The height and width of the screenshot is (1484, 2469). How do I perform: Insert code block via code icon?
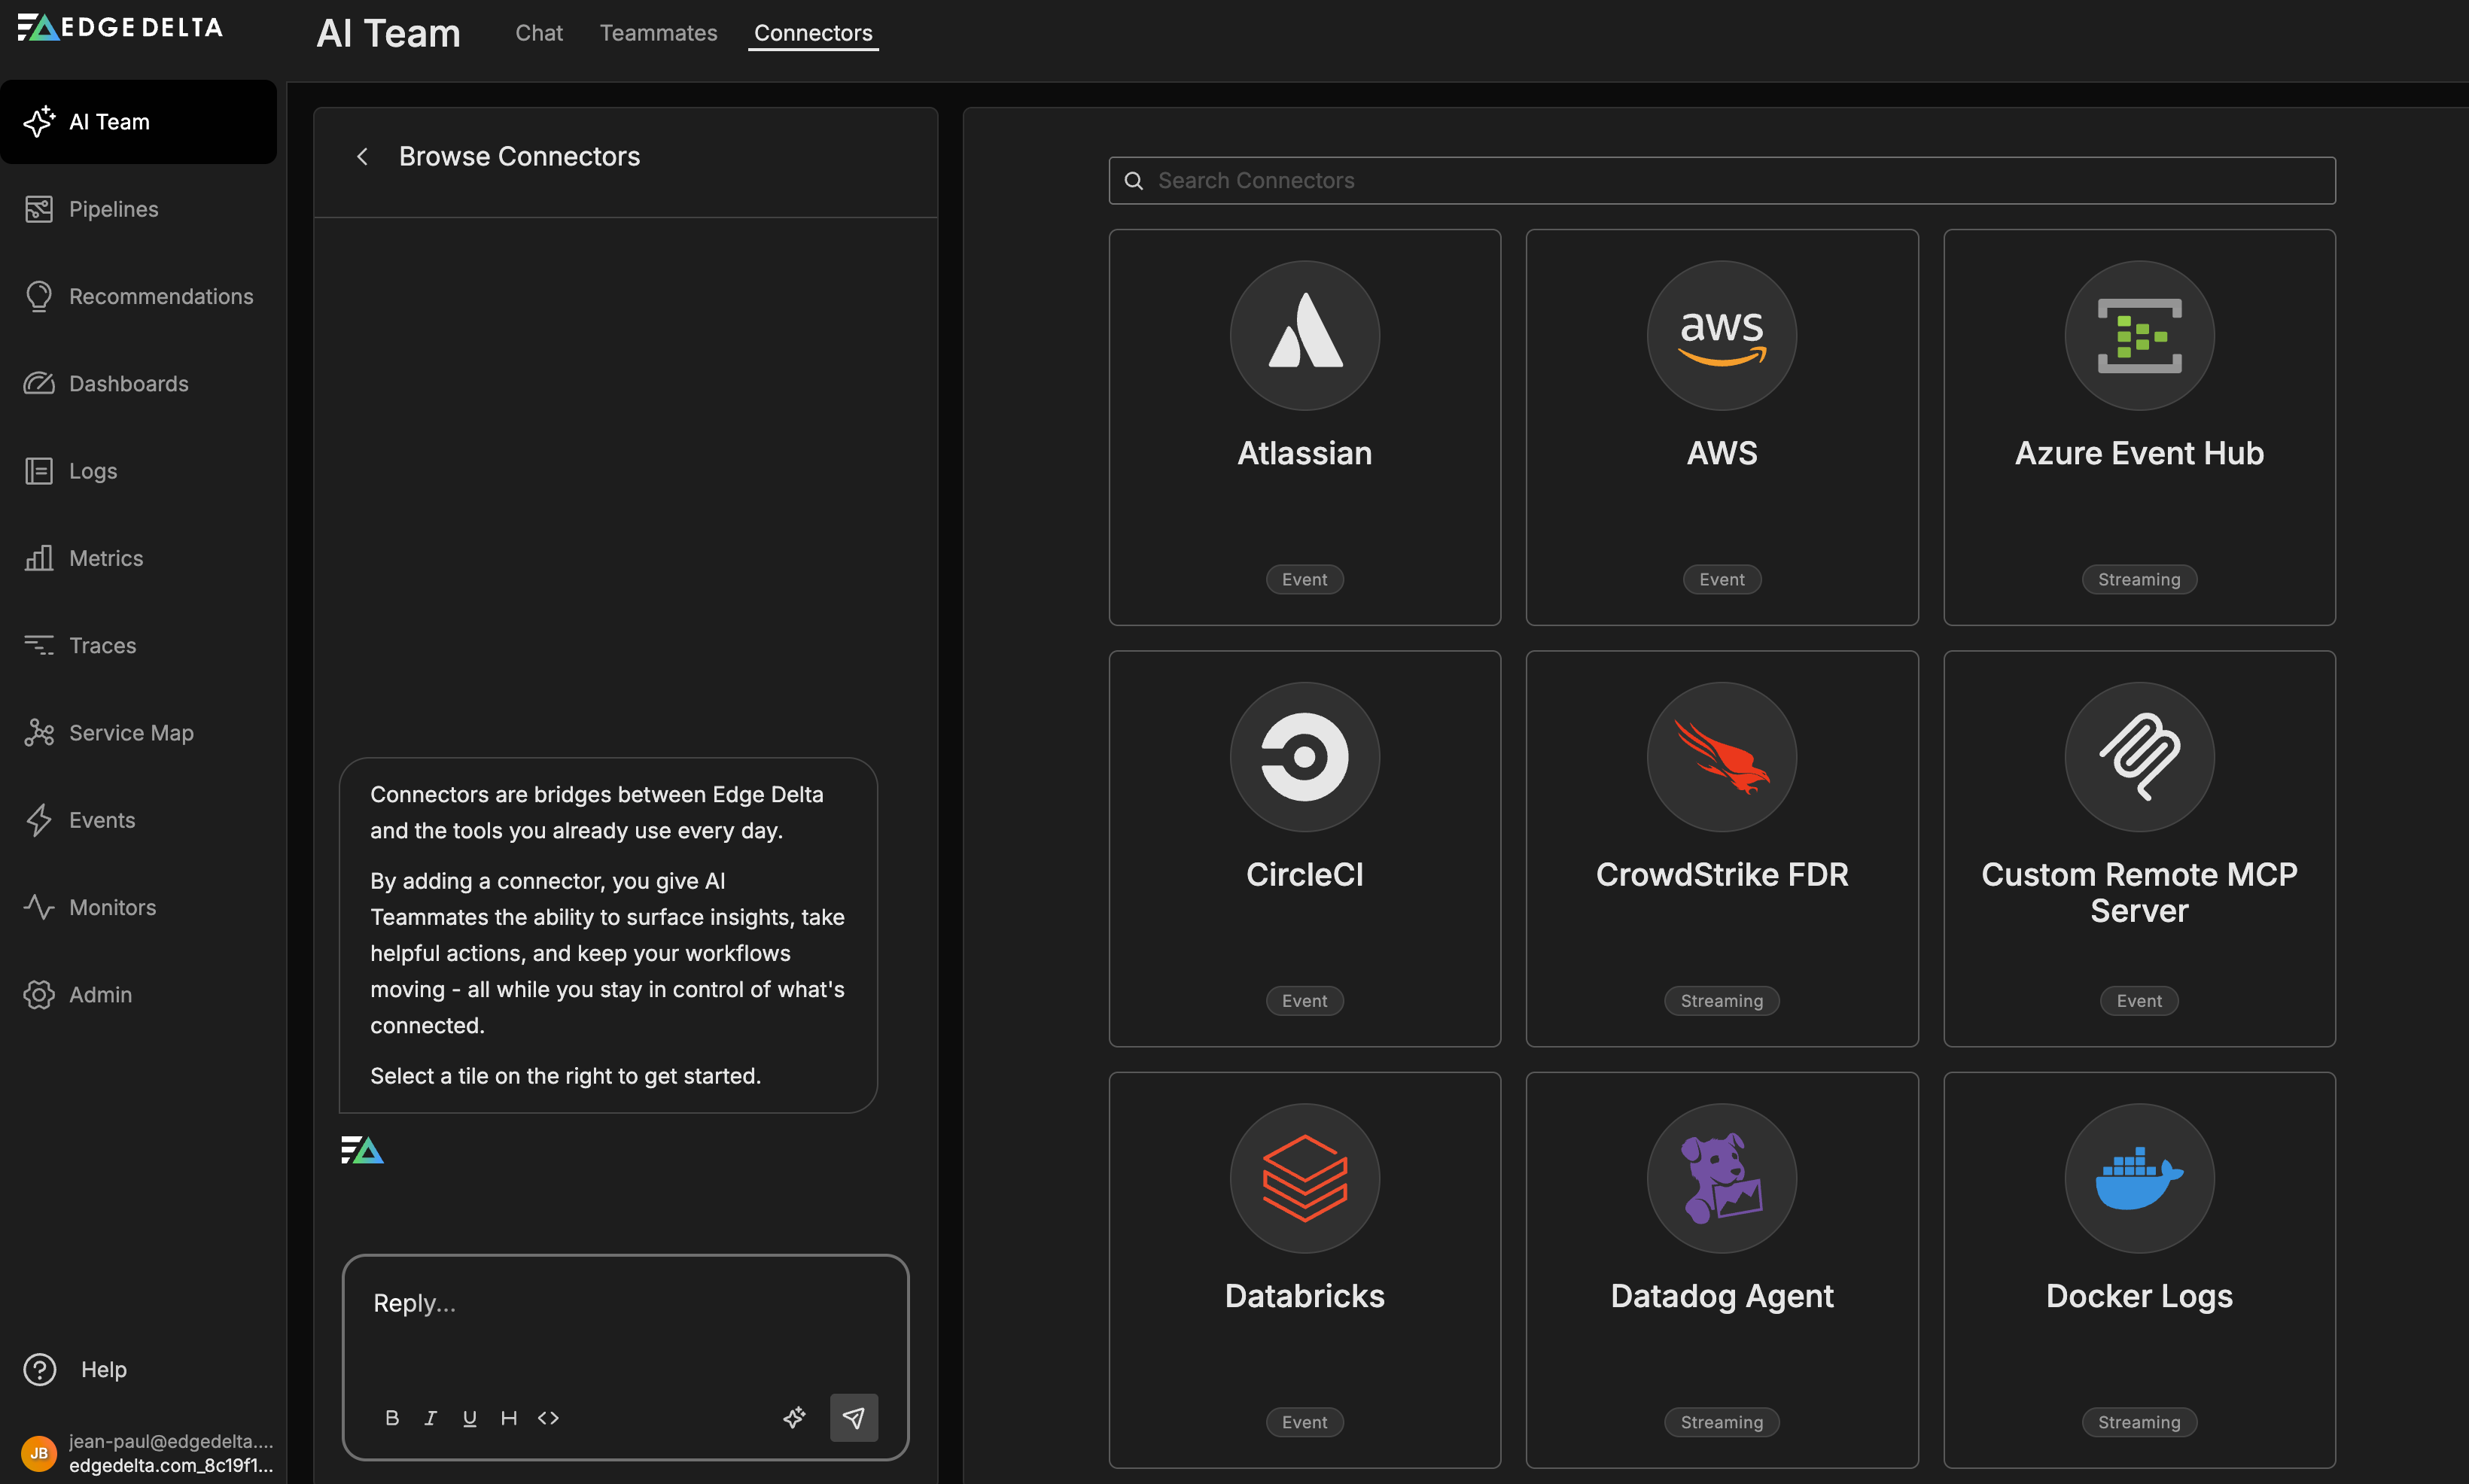[548, 1418]
